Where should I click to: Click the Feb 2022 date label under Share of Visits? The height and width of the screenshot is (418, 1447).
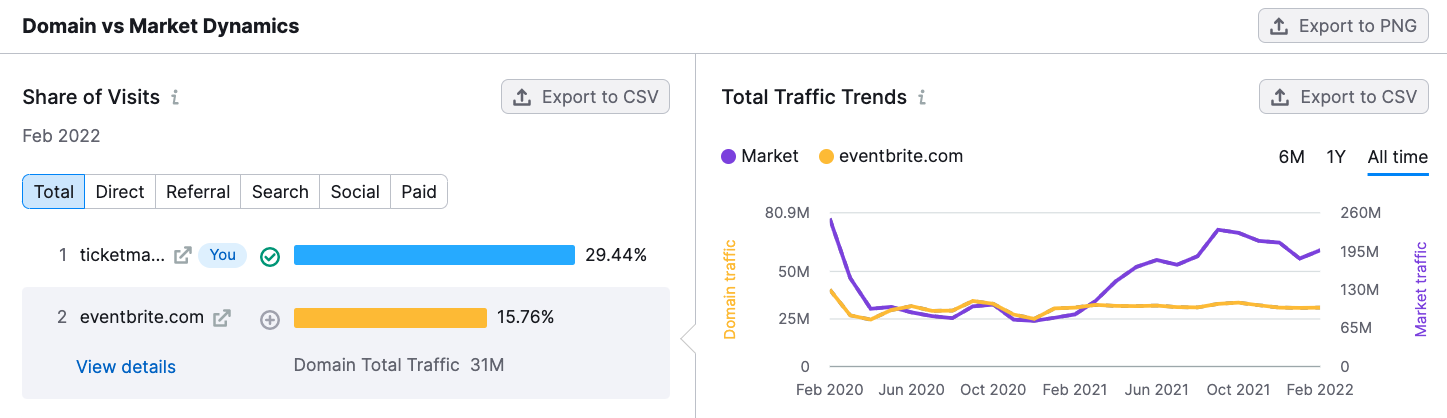coord(62,136)
